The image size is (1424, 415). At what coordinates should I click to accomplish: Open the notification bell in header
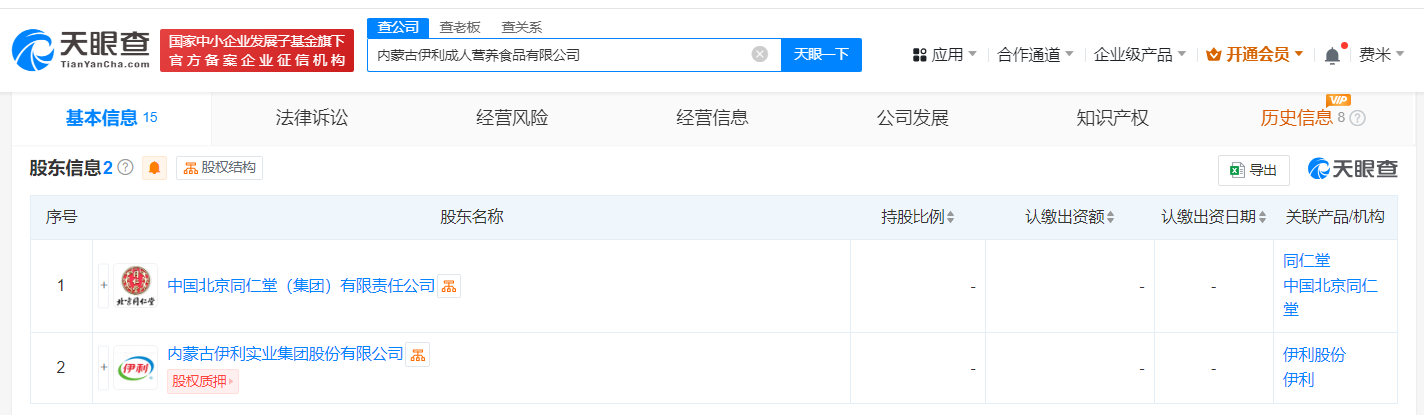tap(1332, 55)
